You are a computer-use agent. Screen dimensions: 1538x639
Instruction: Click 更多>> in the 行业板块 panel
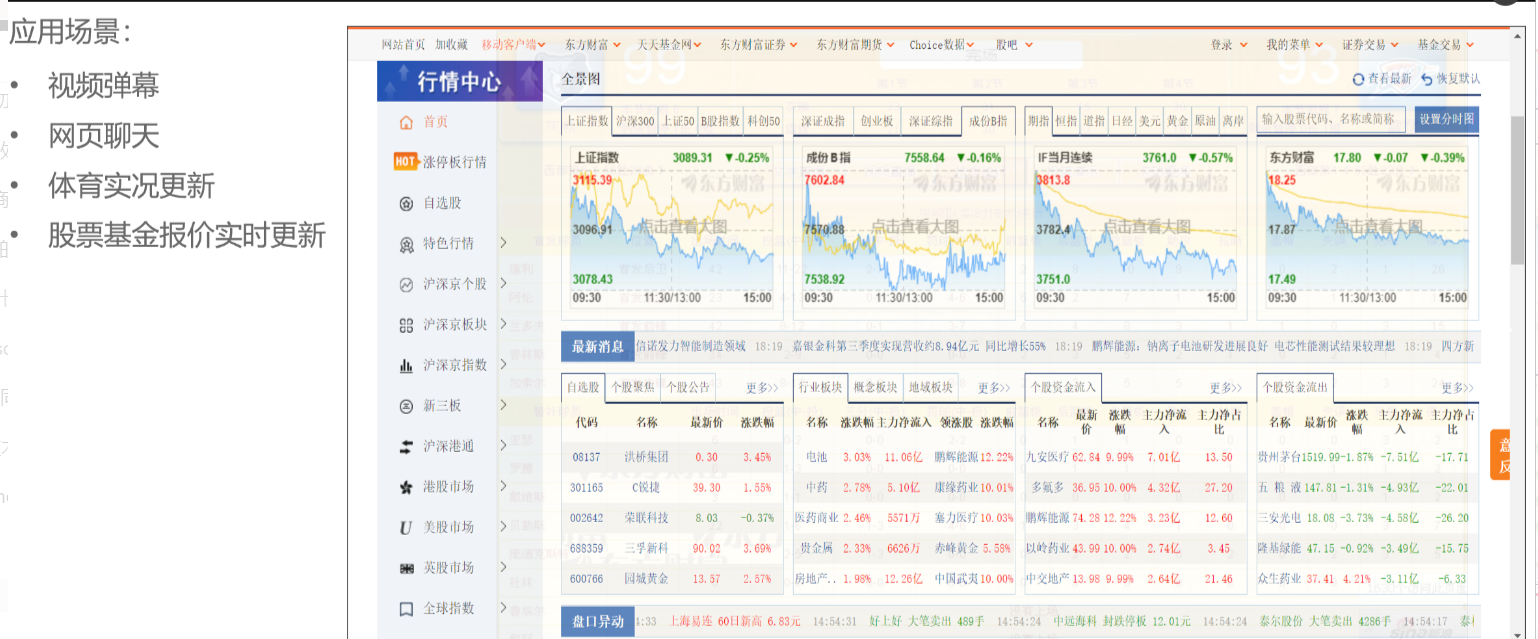(994, 388)
